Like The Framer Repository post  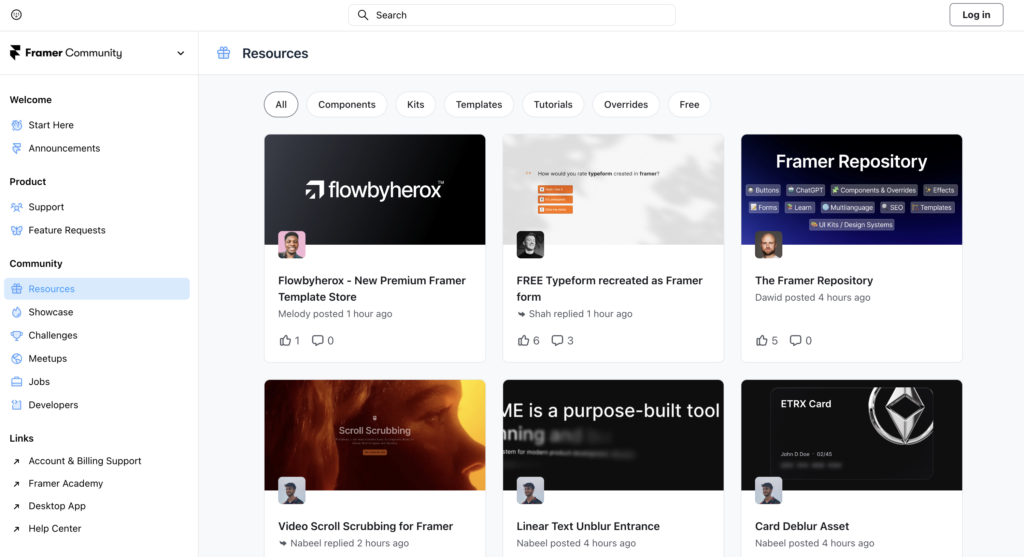[x=762, y=340]
